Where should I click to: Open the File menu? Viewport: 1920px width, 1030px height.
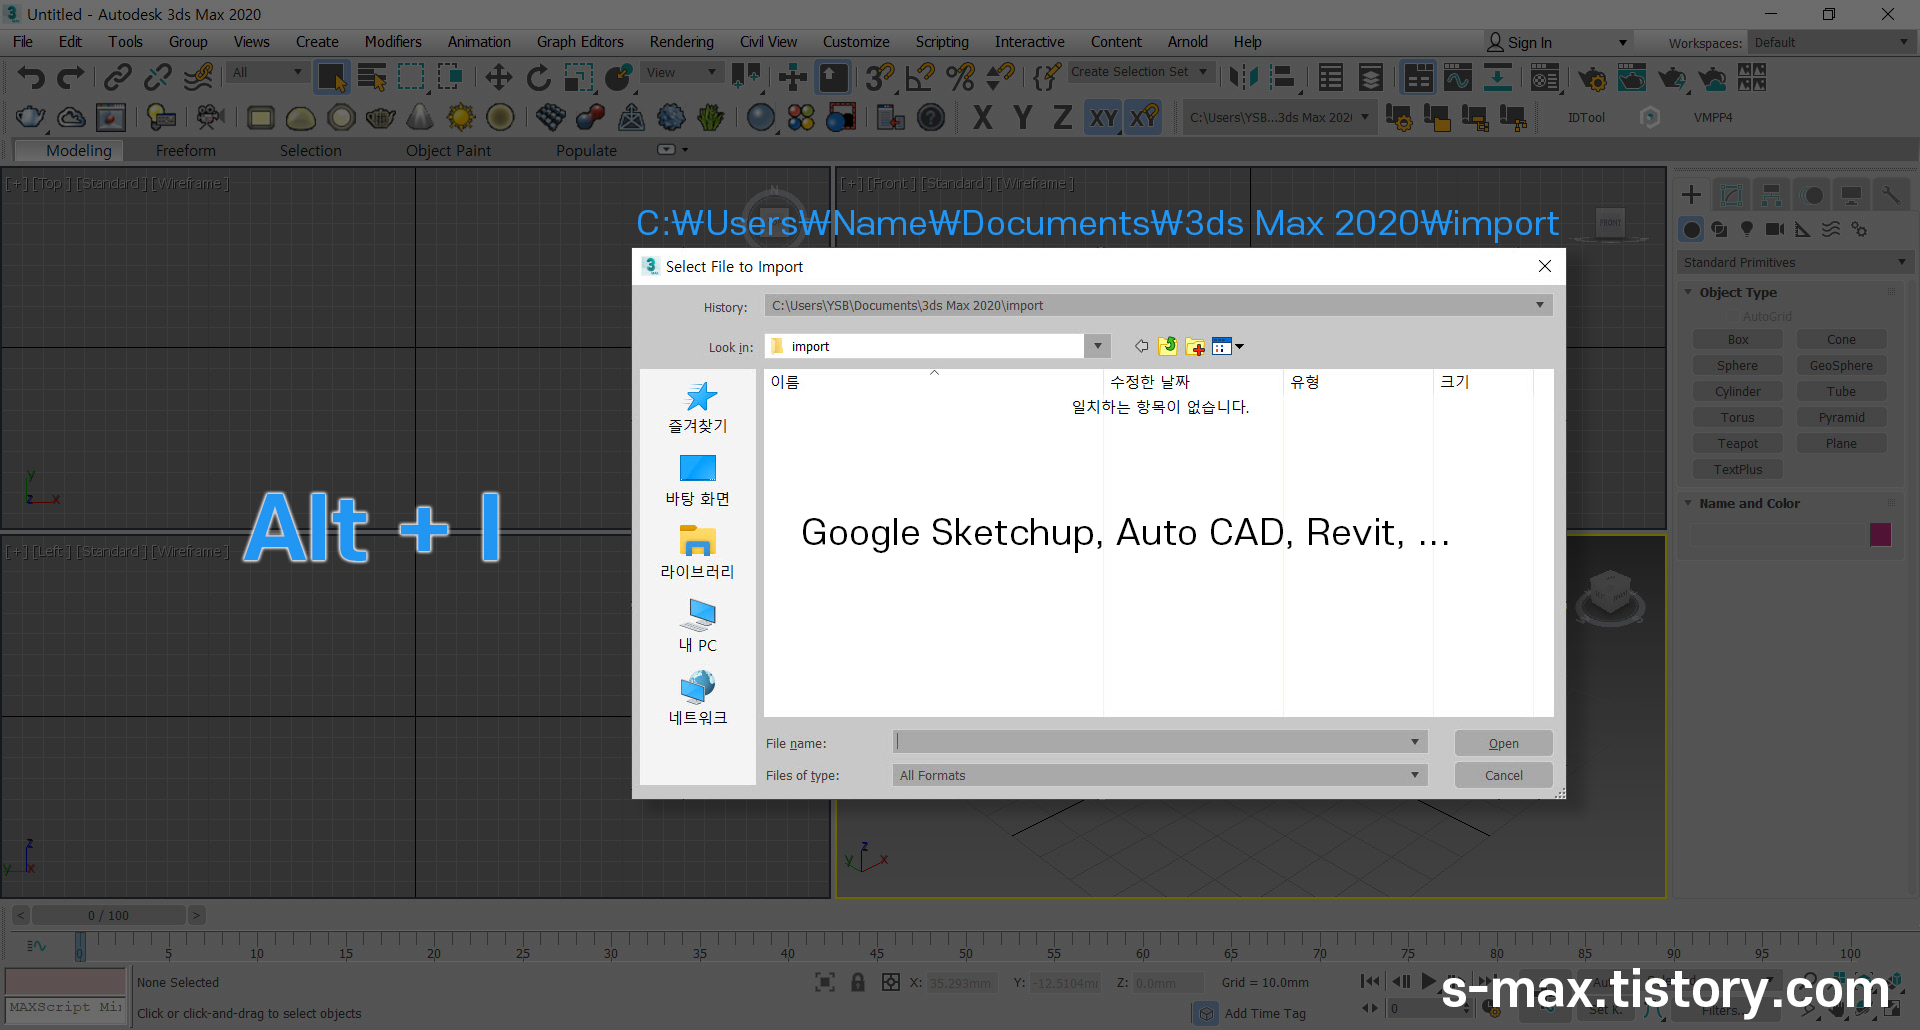[x=23, y=42]
